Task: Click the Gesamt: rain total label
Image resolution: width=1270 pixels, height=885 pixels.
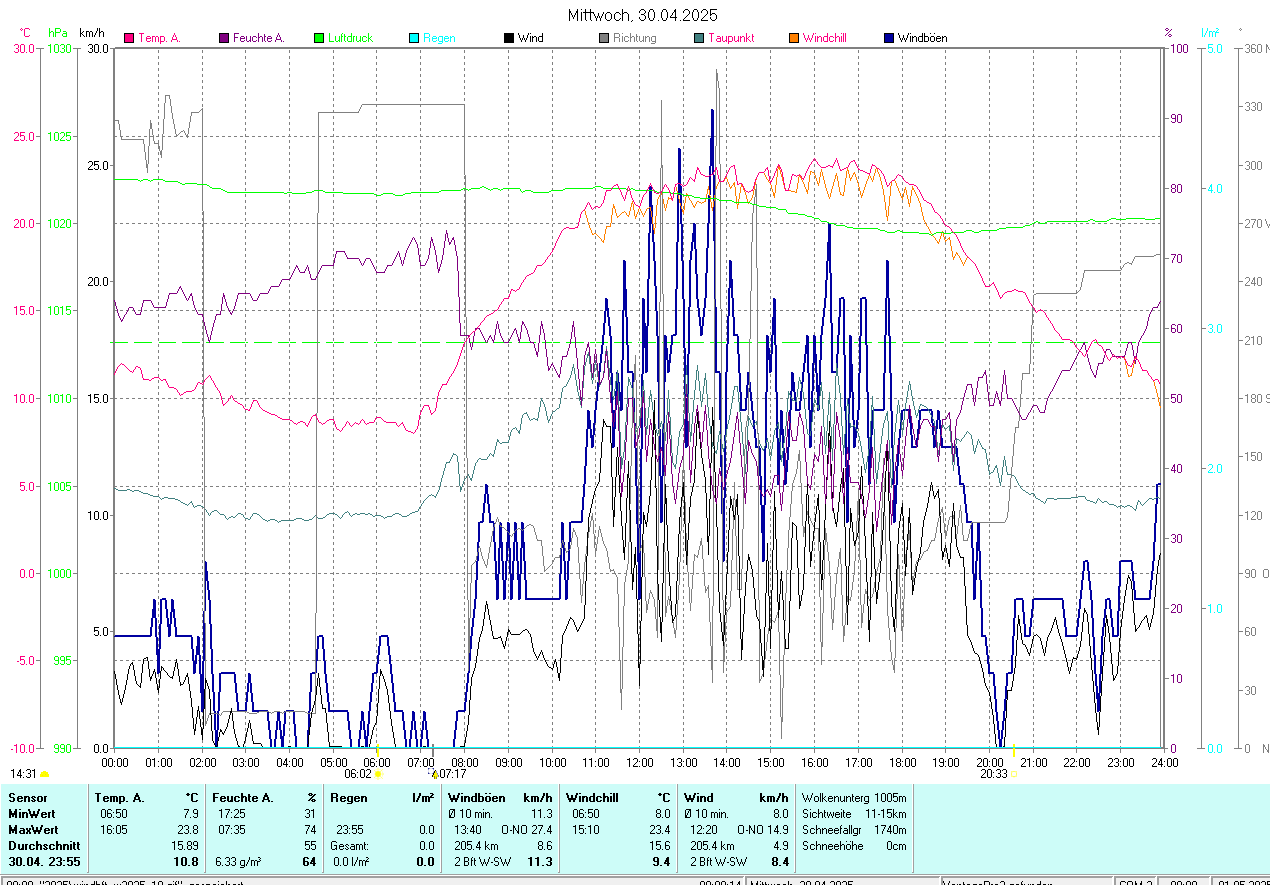Action: click(x=351, y=846)
